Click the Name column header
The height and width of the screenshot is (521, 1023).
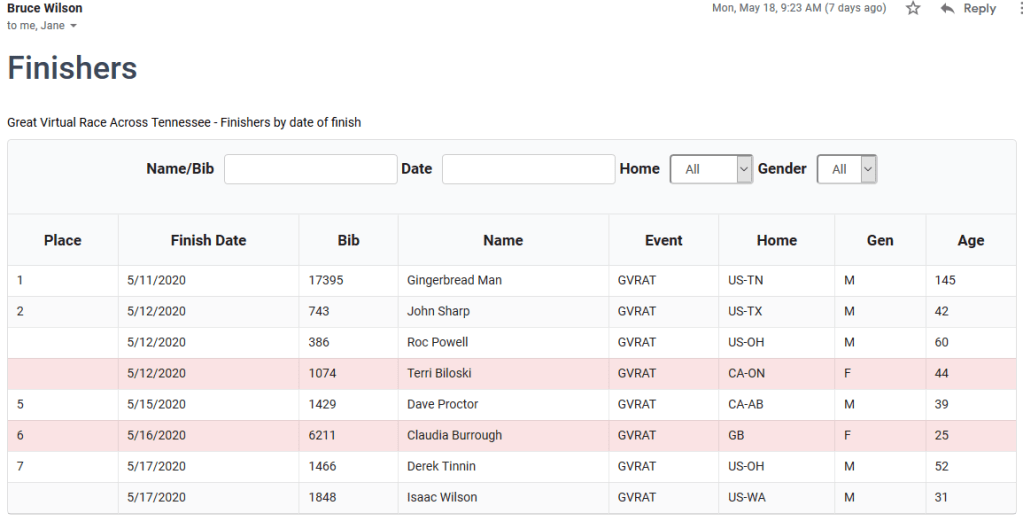tap(503, 240)
